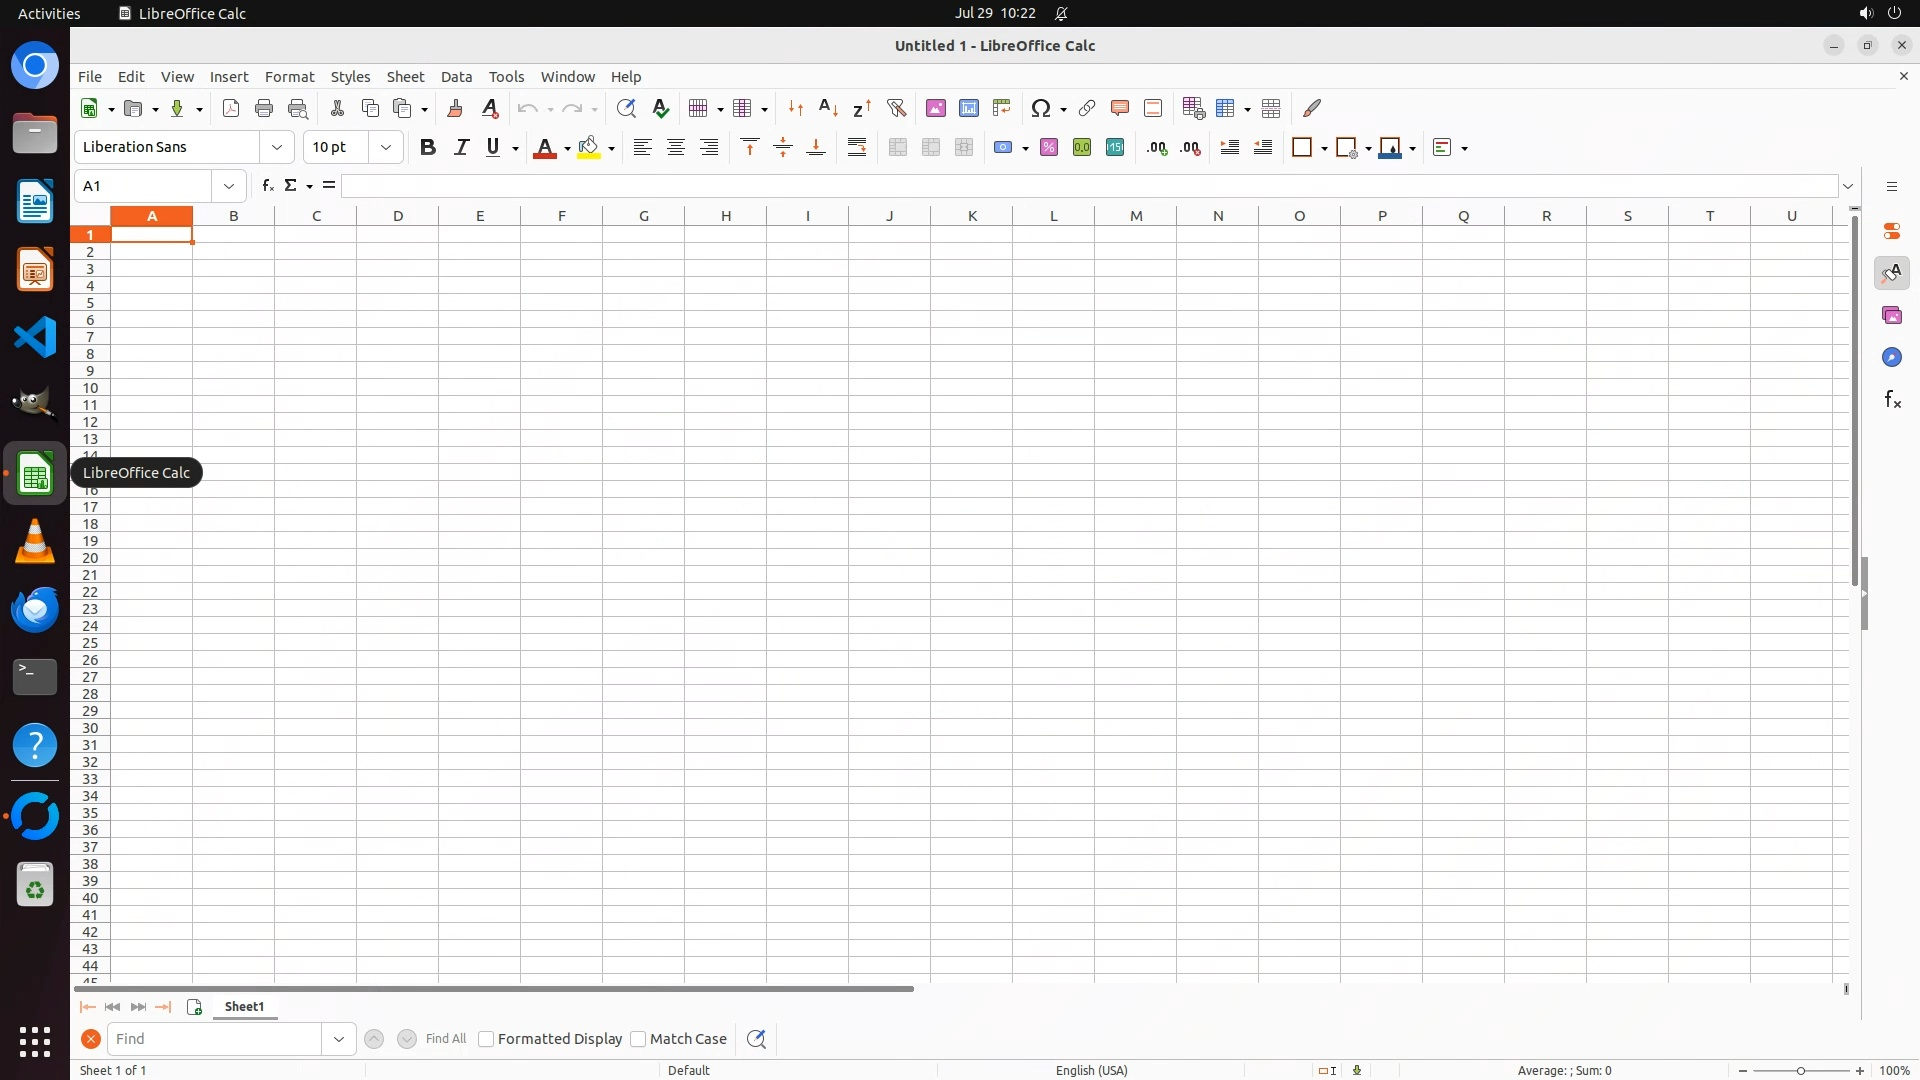Click the Insert Chart icon

click(968, 108)
